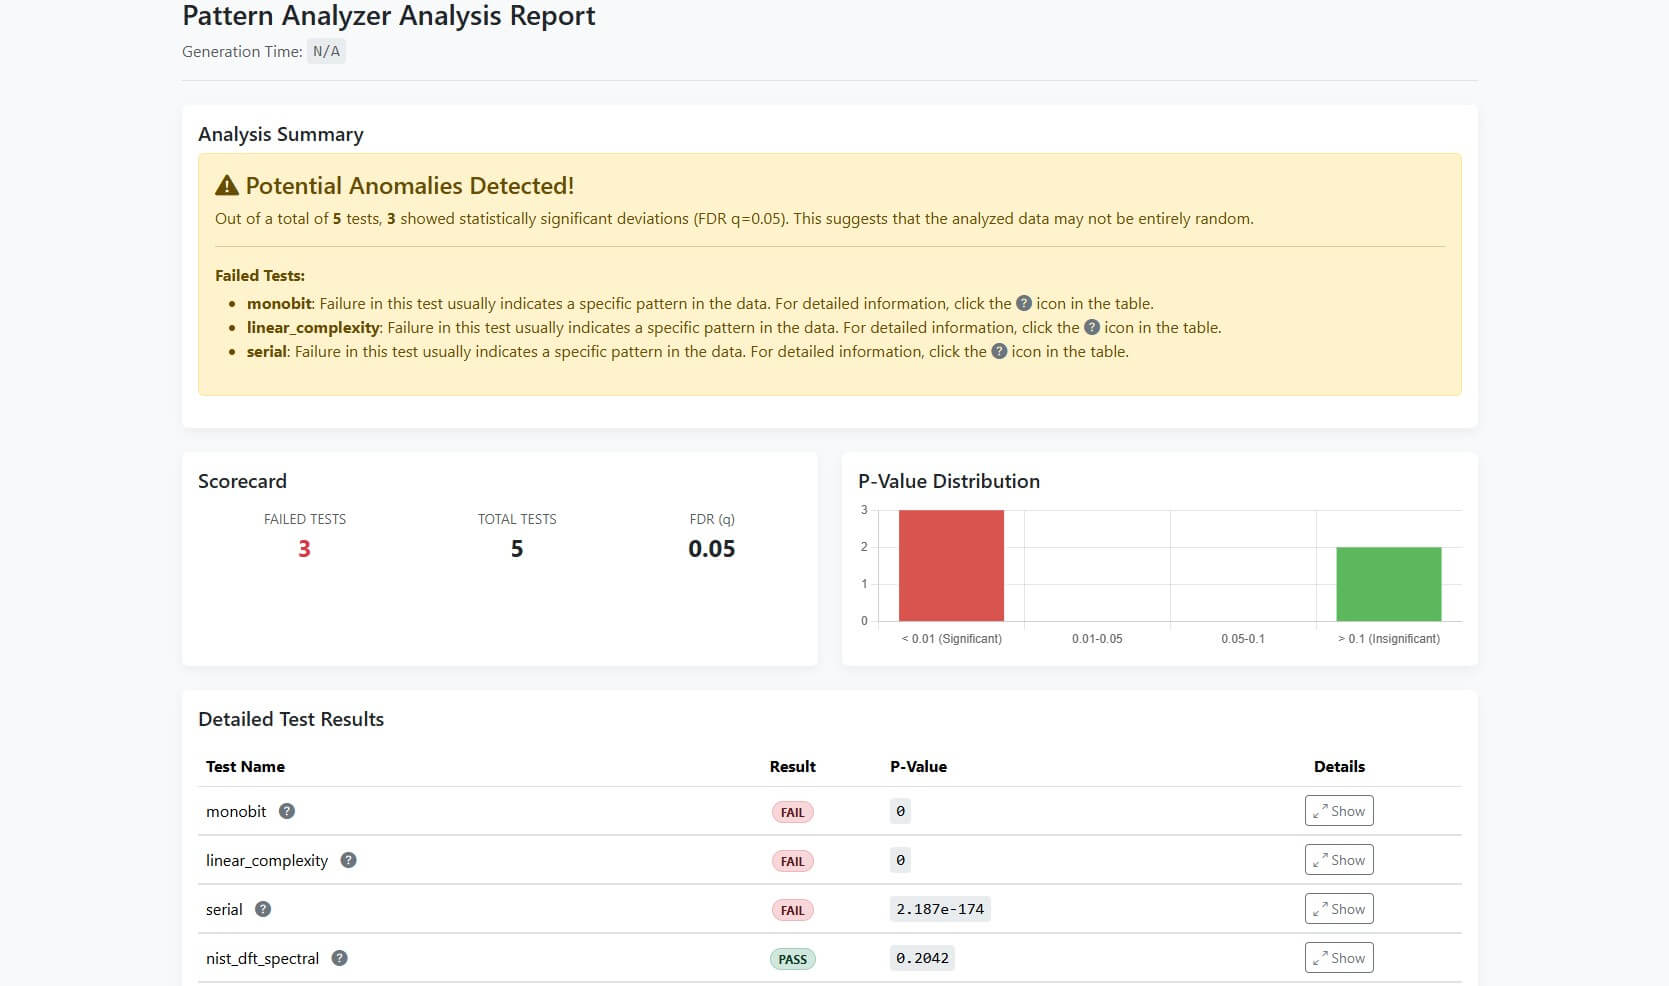
Task: Click the FAIL badge for monobit
Action: 792,812
